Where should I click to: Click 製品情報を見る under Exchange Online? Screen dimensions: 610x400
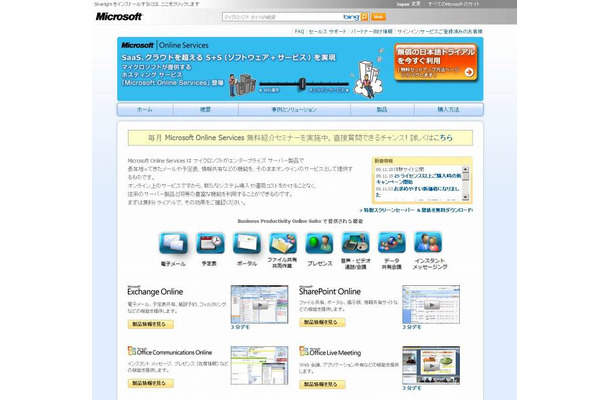(x=151, y=324)
